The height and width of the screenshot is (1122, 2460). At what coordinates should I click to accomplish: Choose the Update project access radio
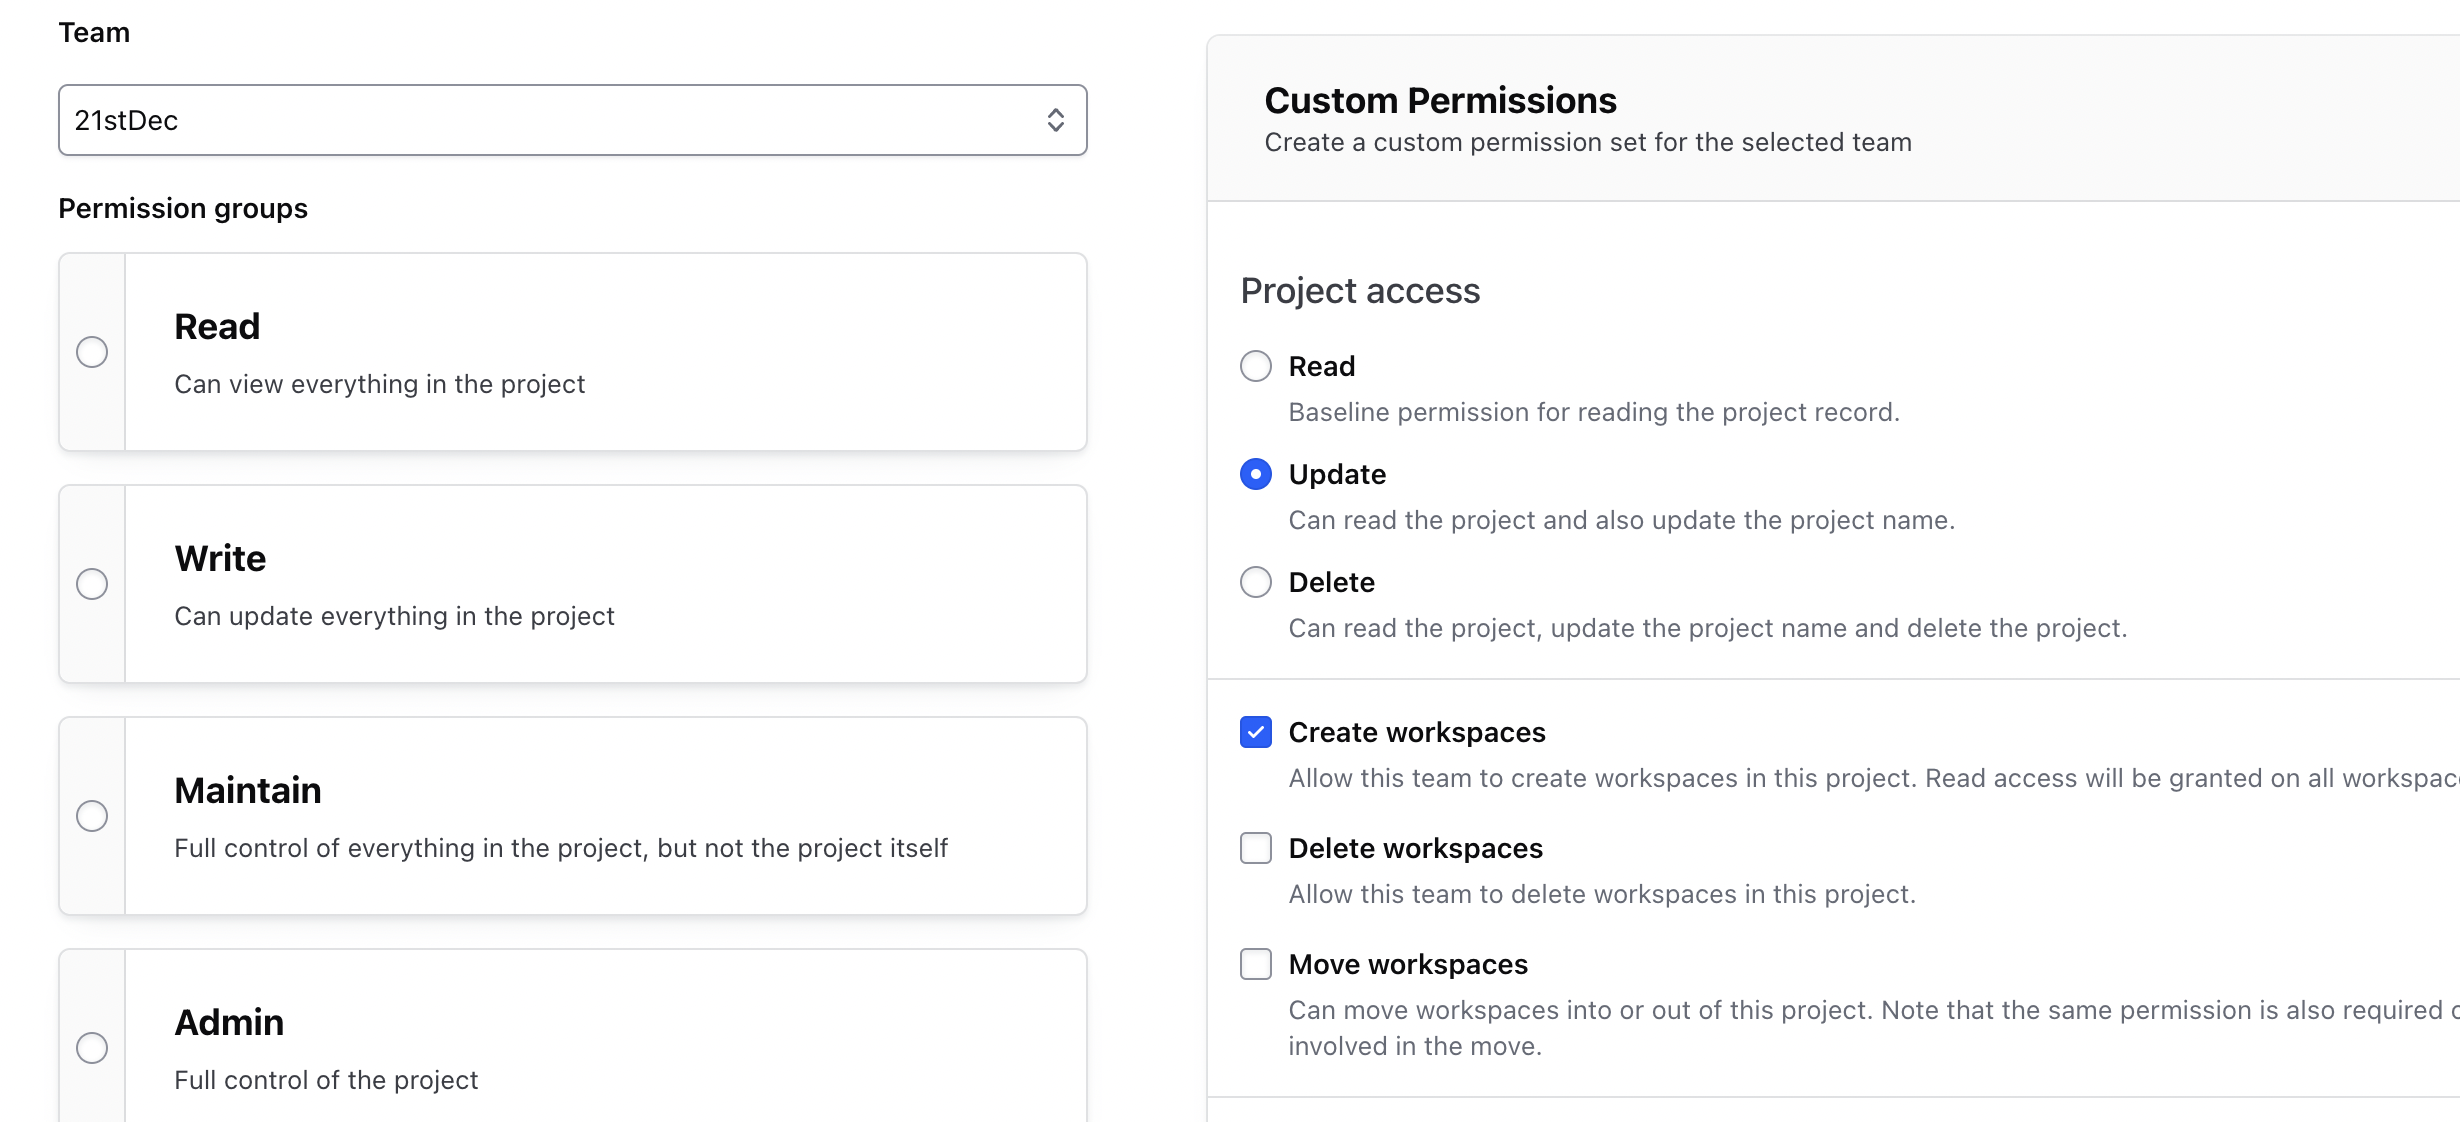coord(1256,474)
